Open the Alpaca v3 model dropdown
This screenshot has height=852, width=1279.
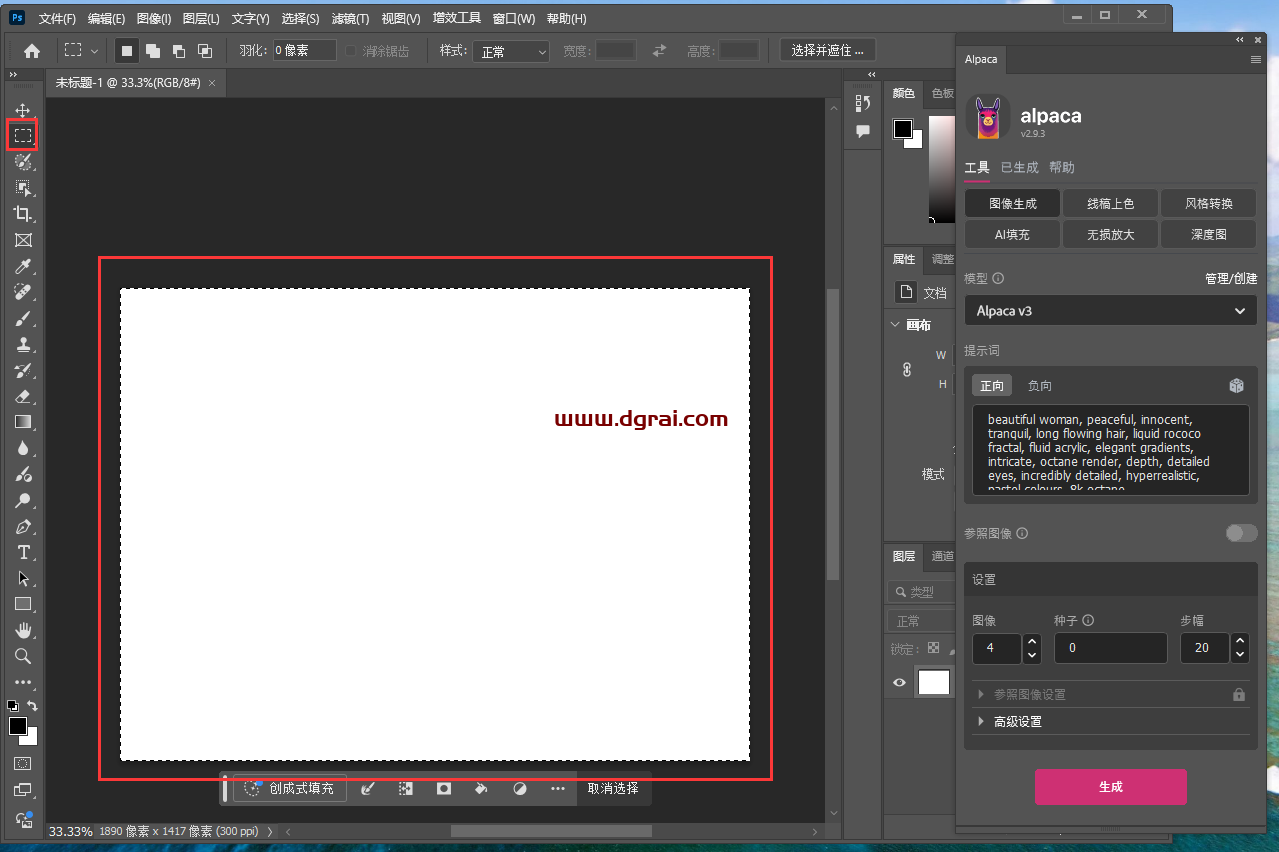click(x=1110, y=311)
